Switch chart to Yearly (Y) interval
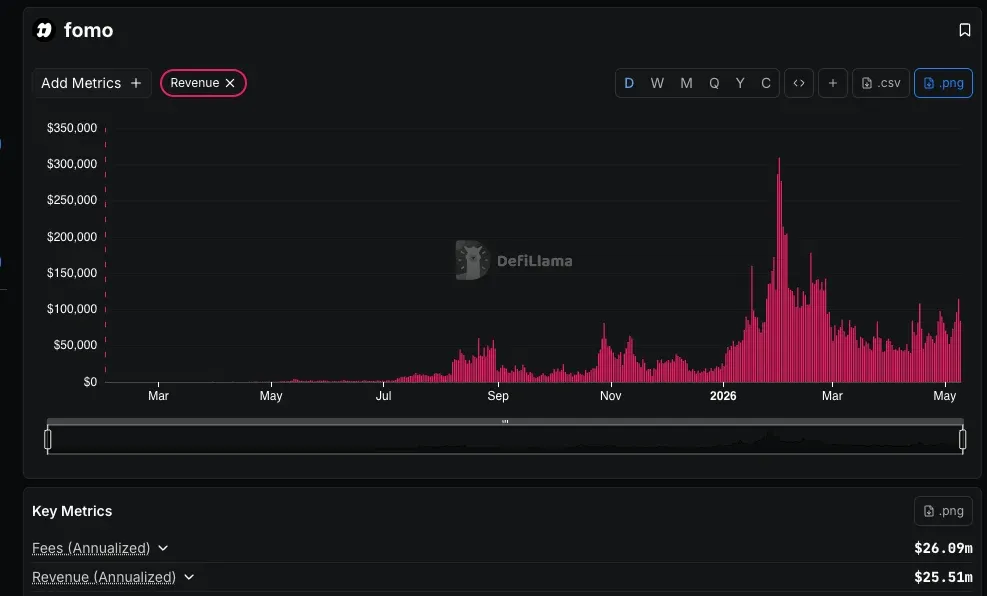 740,83
